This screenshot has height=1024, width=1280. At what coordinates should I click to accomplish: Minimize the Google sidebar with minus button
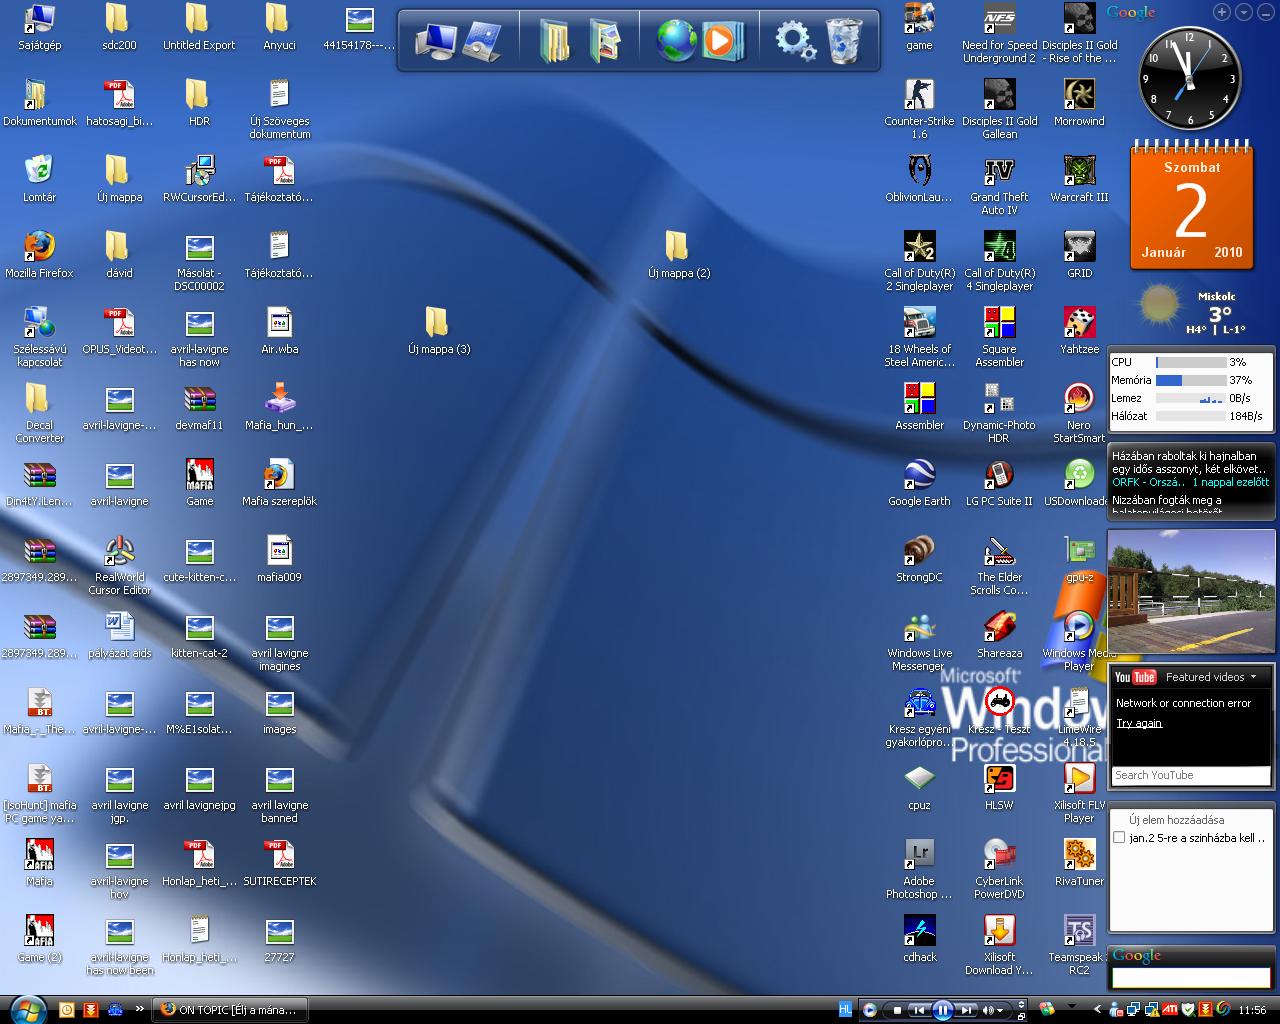[x=1266, y=13]
